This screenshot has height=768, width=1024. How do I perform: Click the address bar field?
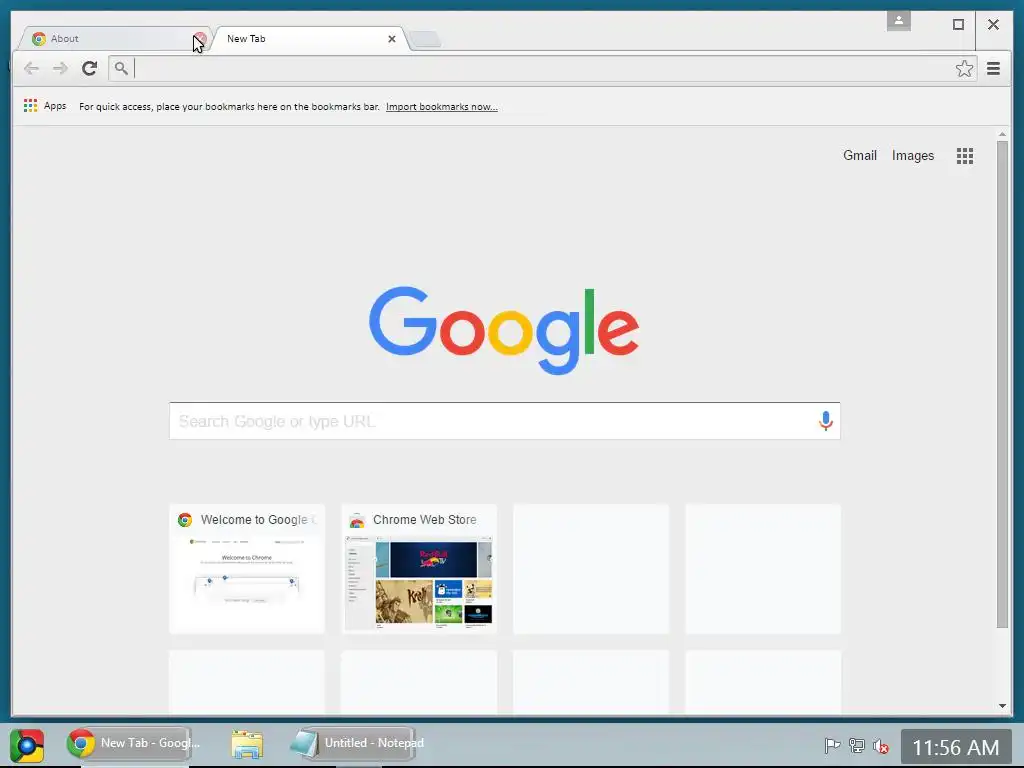pos(542,69)
